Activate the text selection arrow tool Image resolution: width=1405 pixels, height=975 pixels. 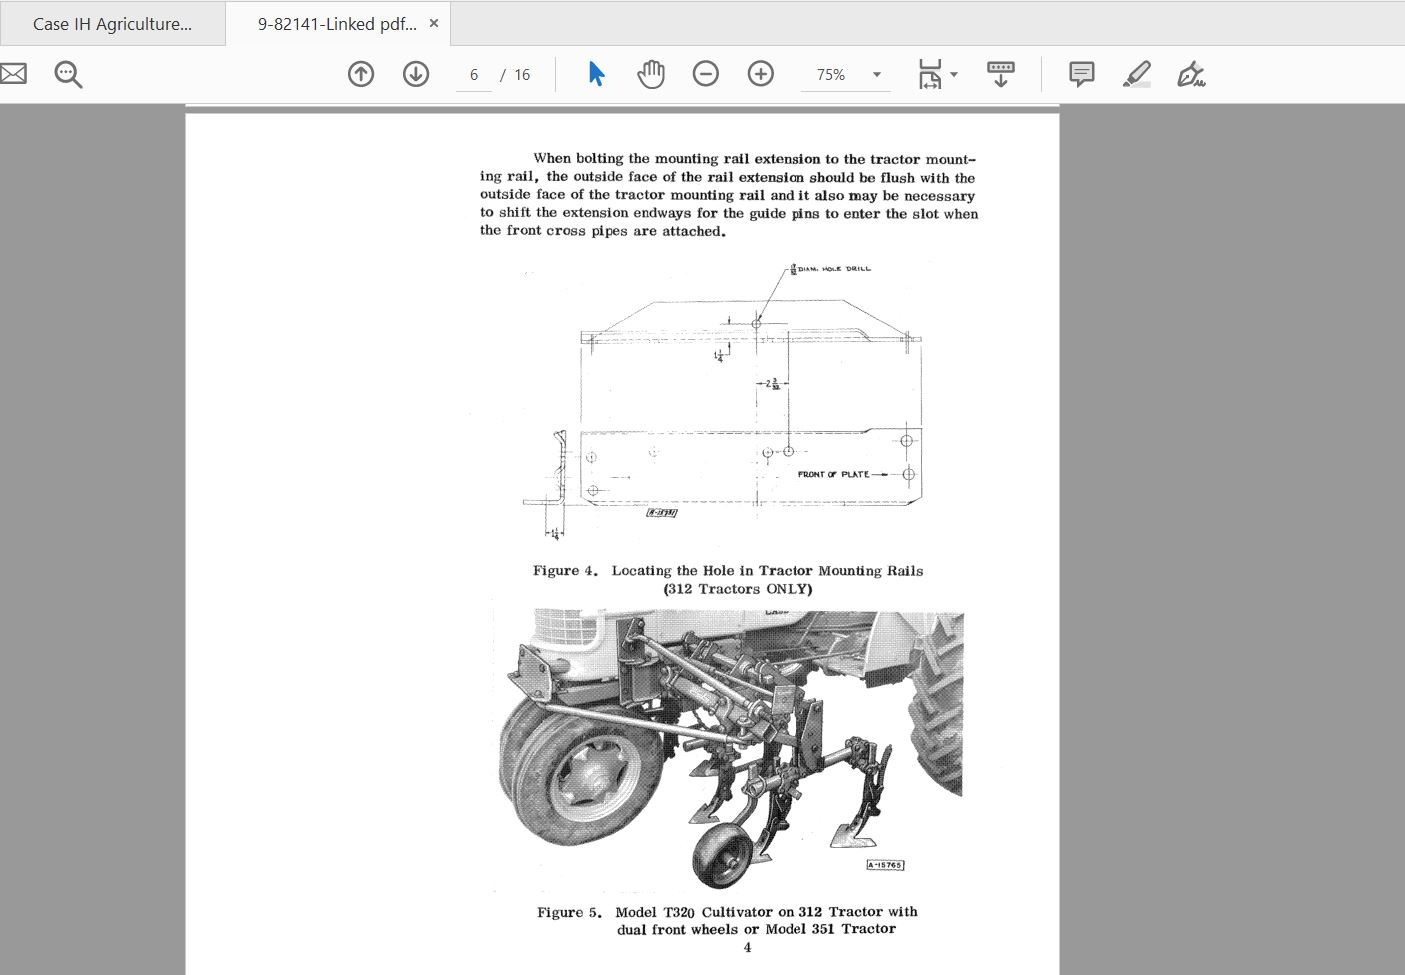coord(594,73)
